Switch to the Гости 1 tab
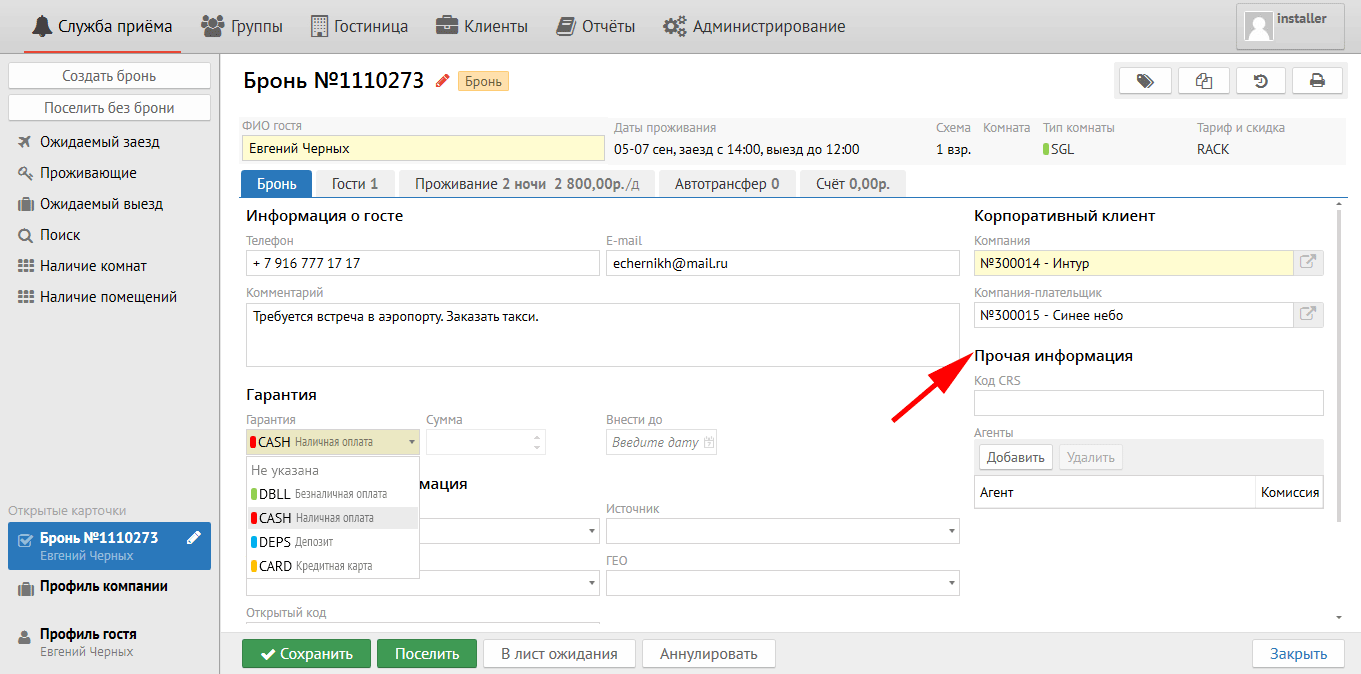 coord(355,184)
